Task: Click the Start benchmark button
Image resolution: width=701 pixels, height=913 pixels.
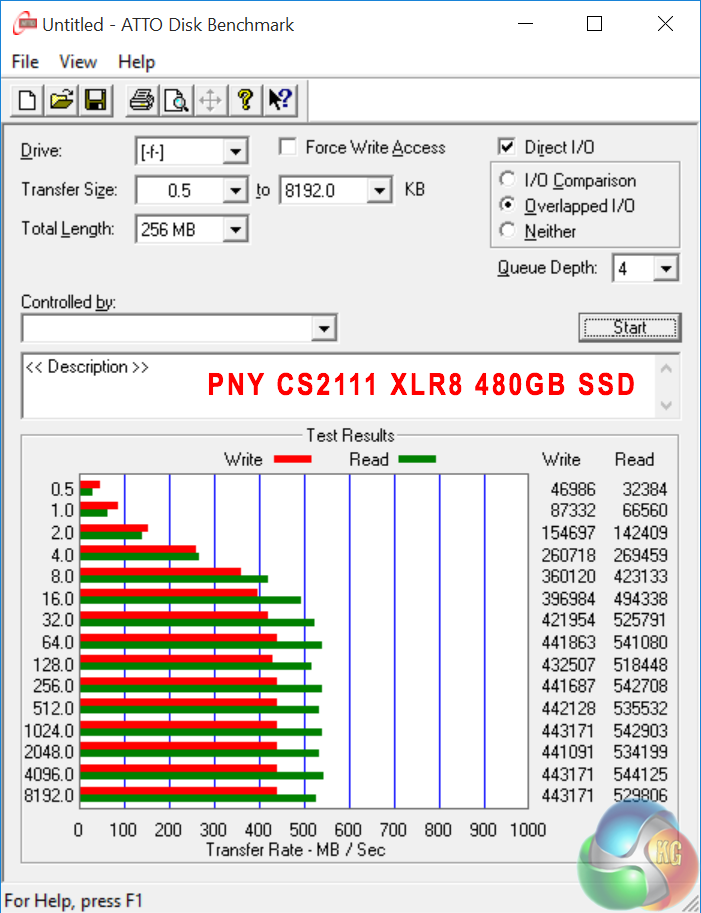Action: pos(629,328)
